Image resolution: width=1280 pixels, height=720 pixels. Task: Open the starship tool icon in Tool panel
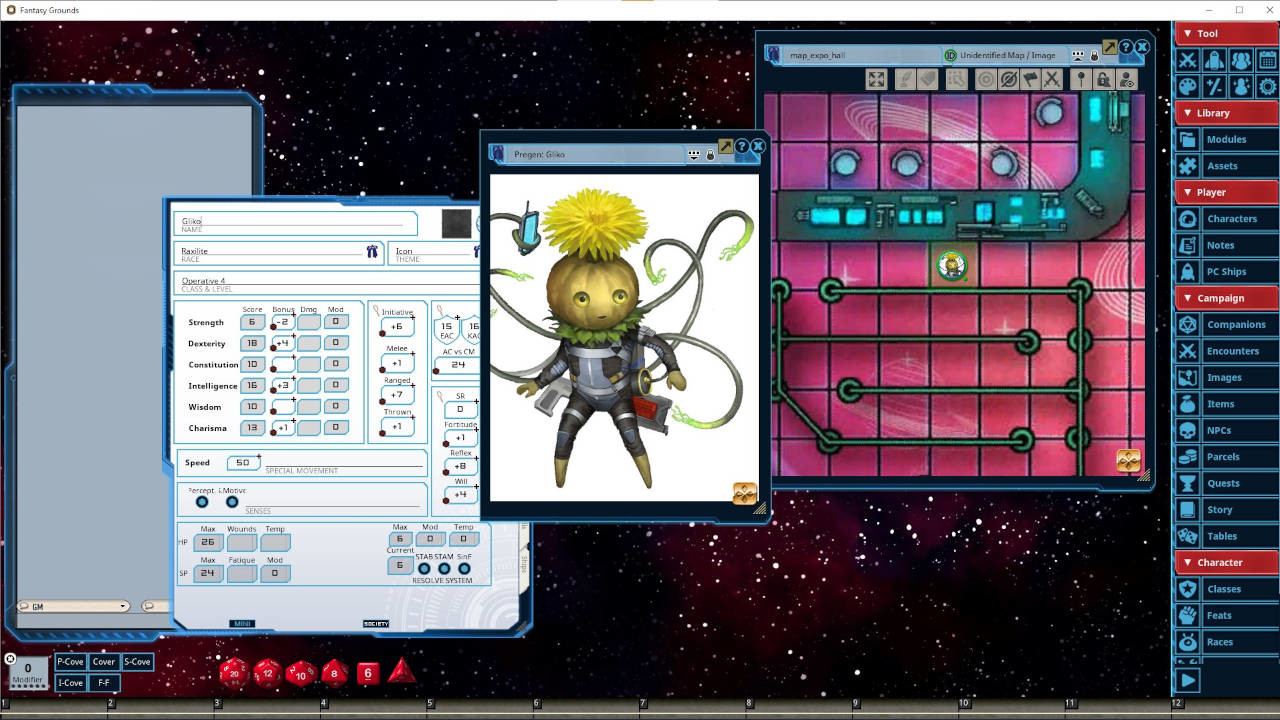(x=1214, y=61)
